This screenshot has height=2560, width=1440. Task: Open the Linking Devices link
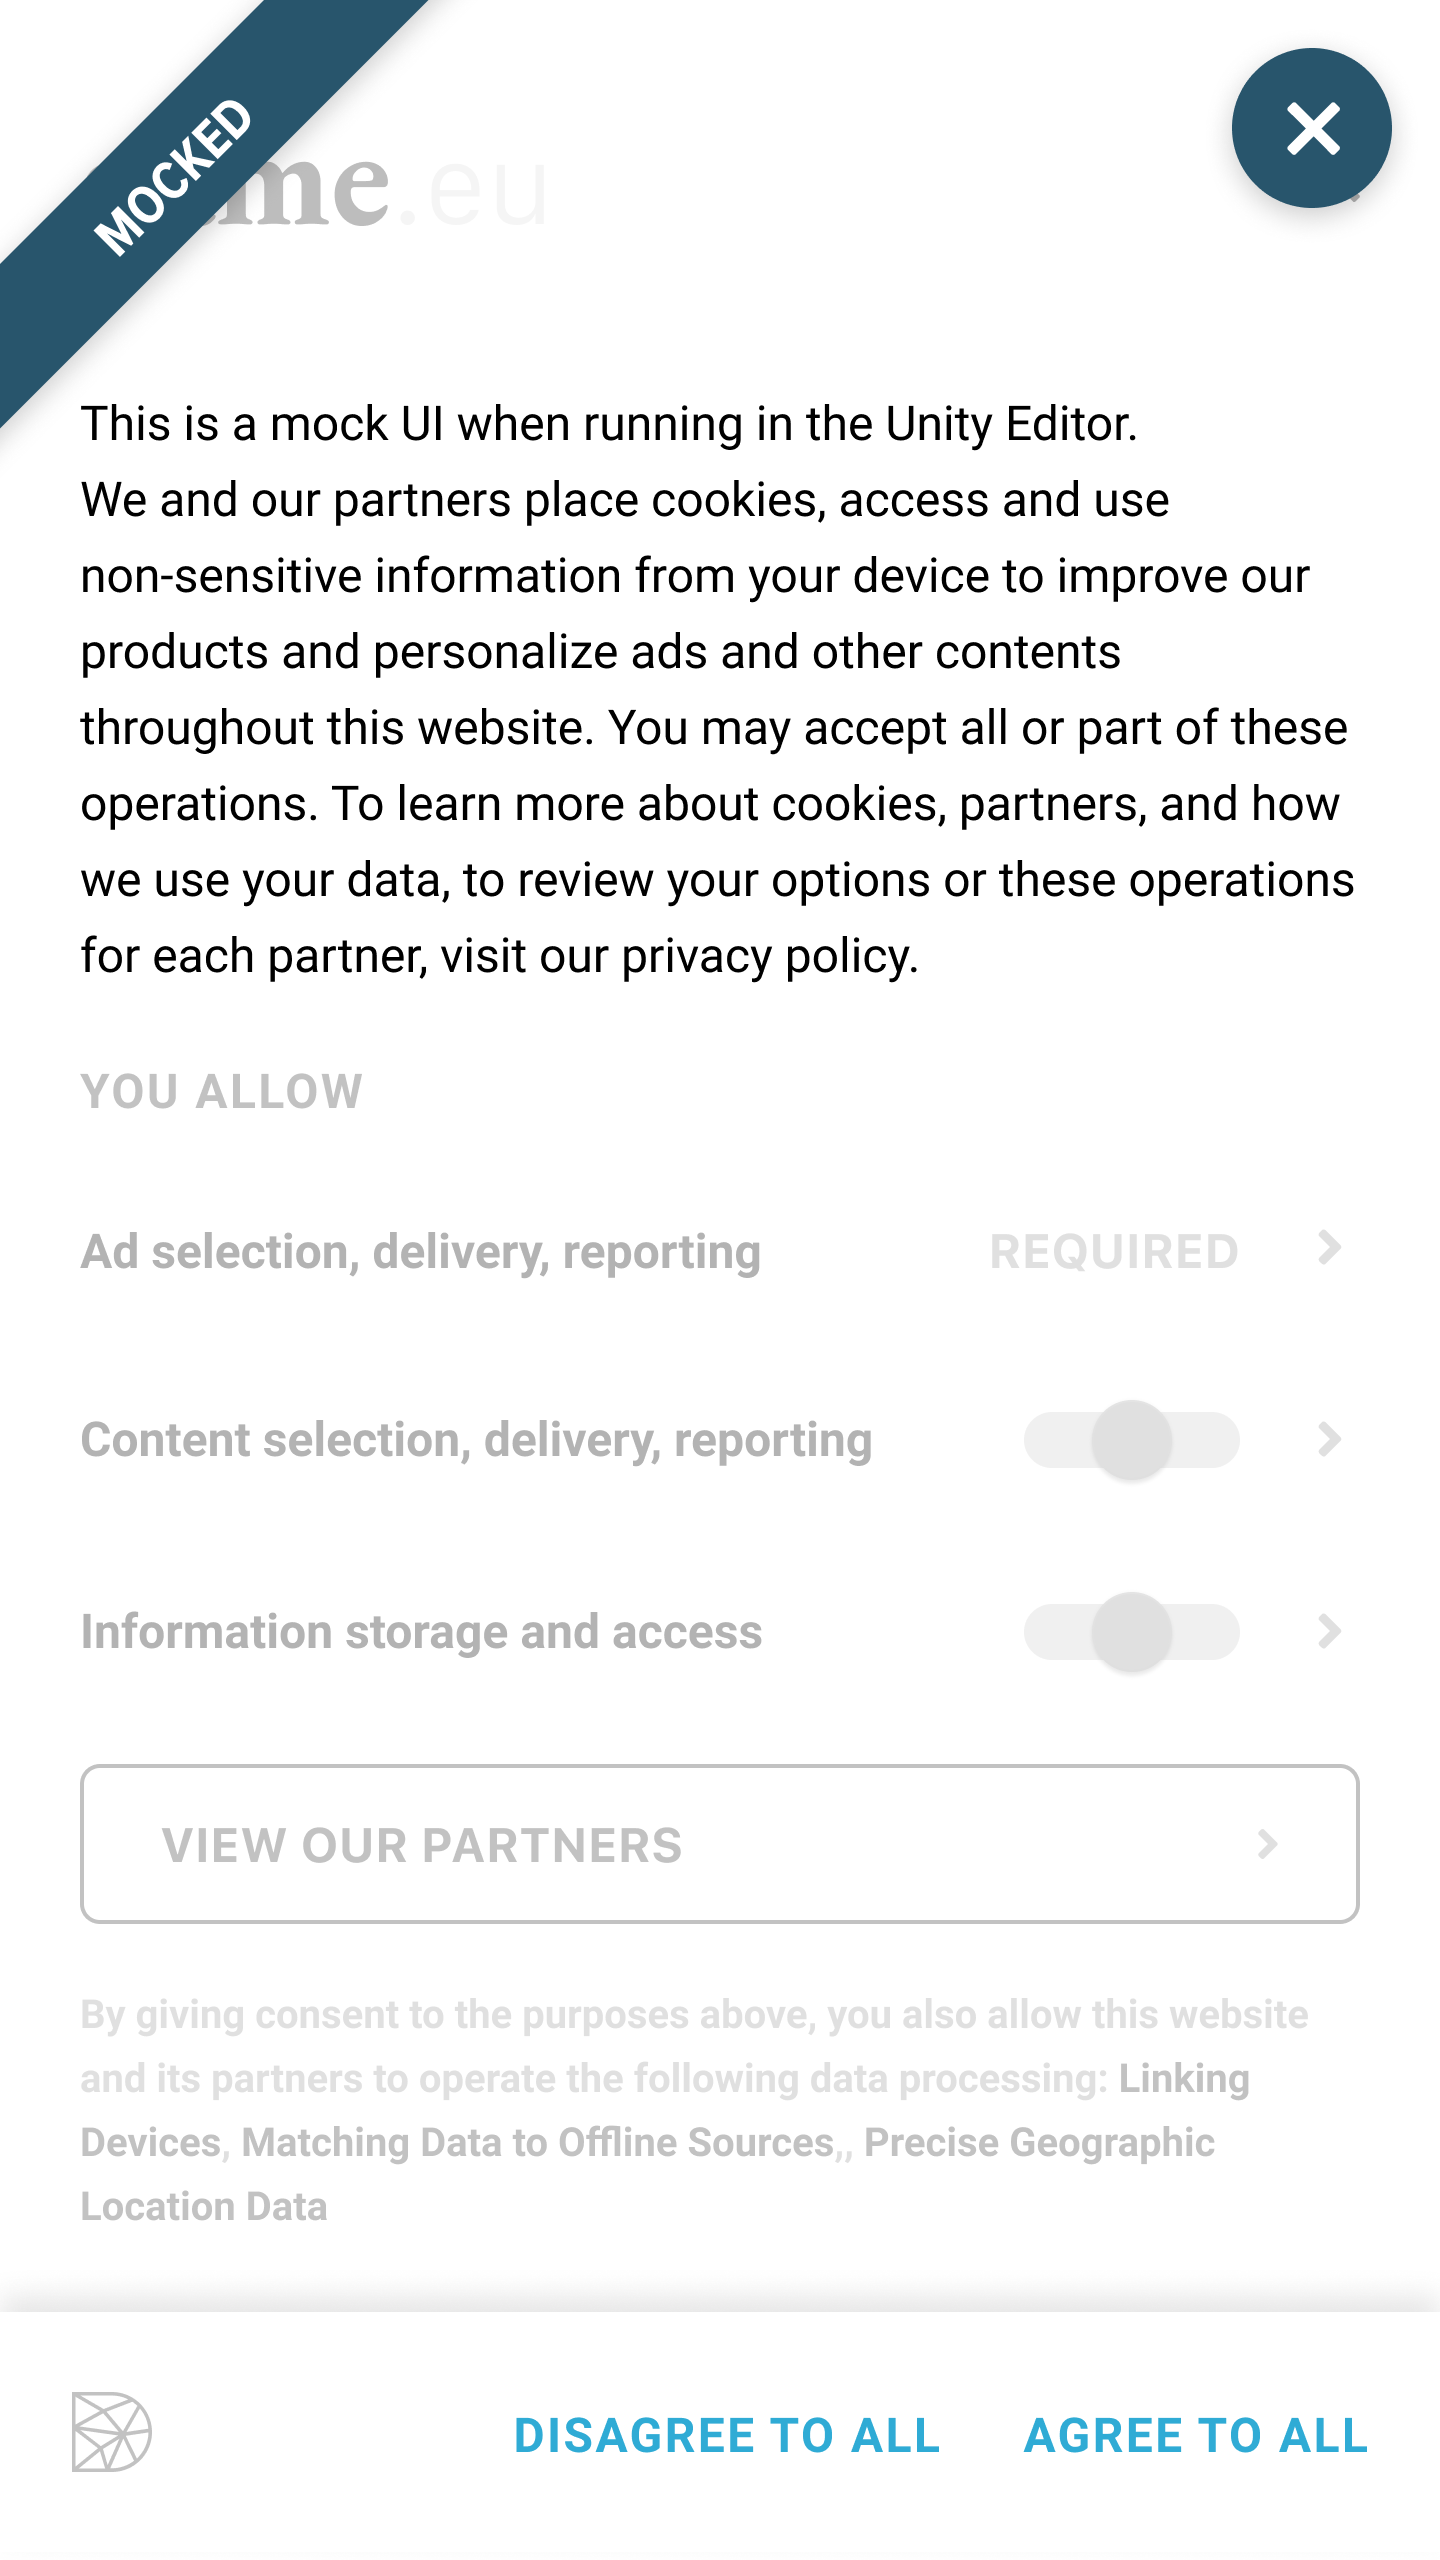point(1184,2079)
